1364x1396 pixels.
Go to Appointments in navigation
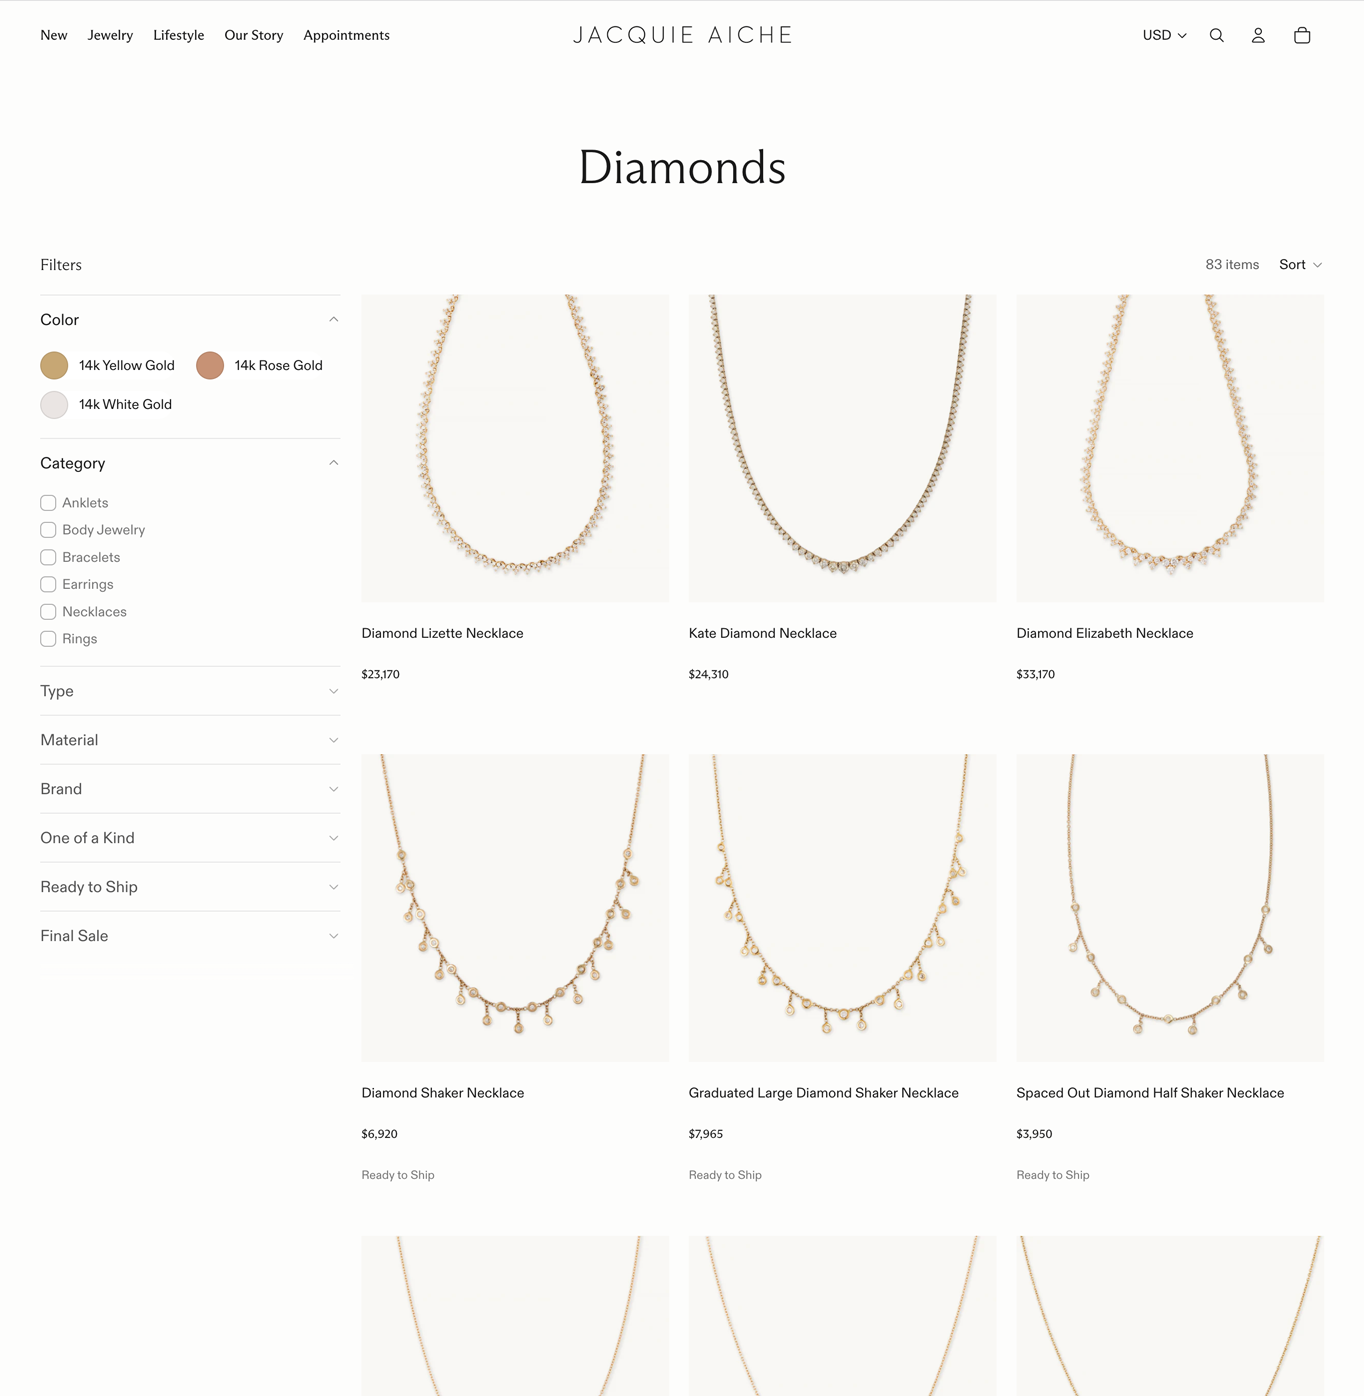click(346, 35)
